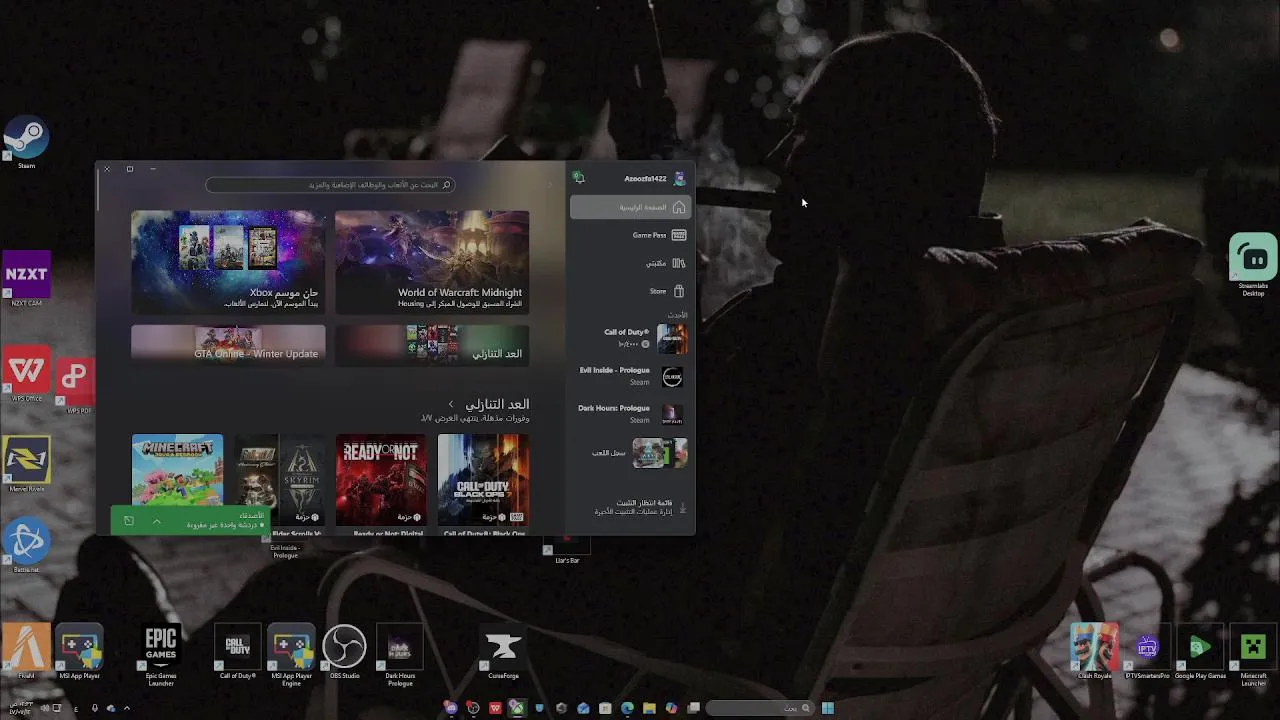This screenshot has height=720, width=1280.
Task: Open Clash Royale desktop shortcut
Action: point(1095,652)
